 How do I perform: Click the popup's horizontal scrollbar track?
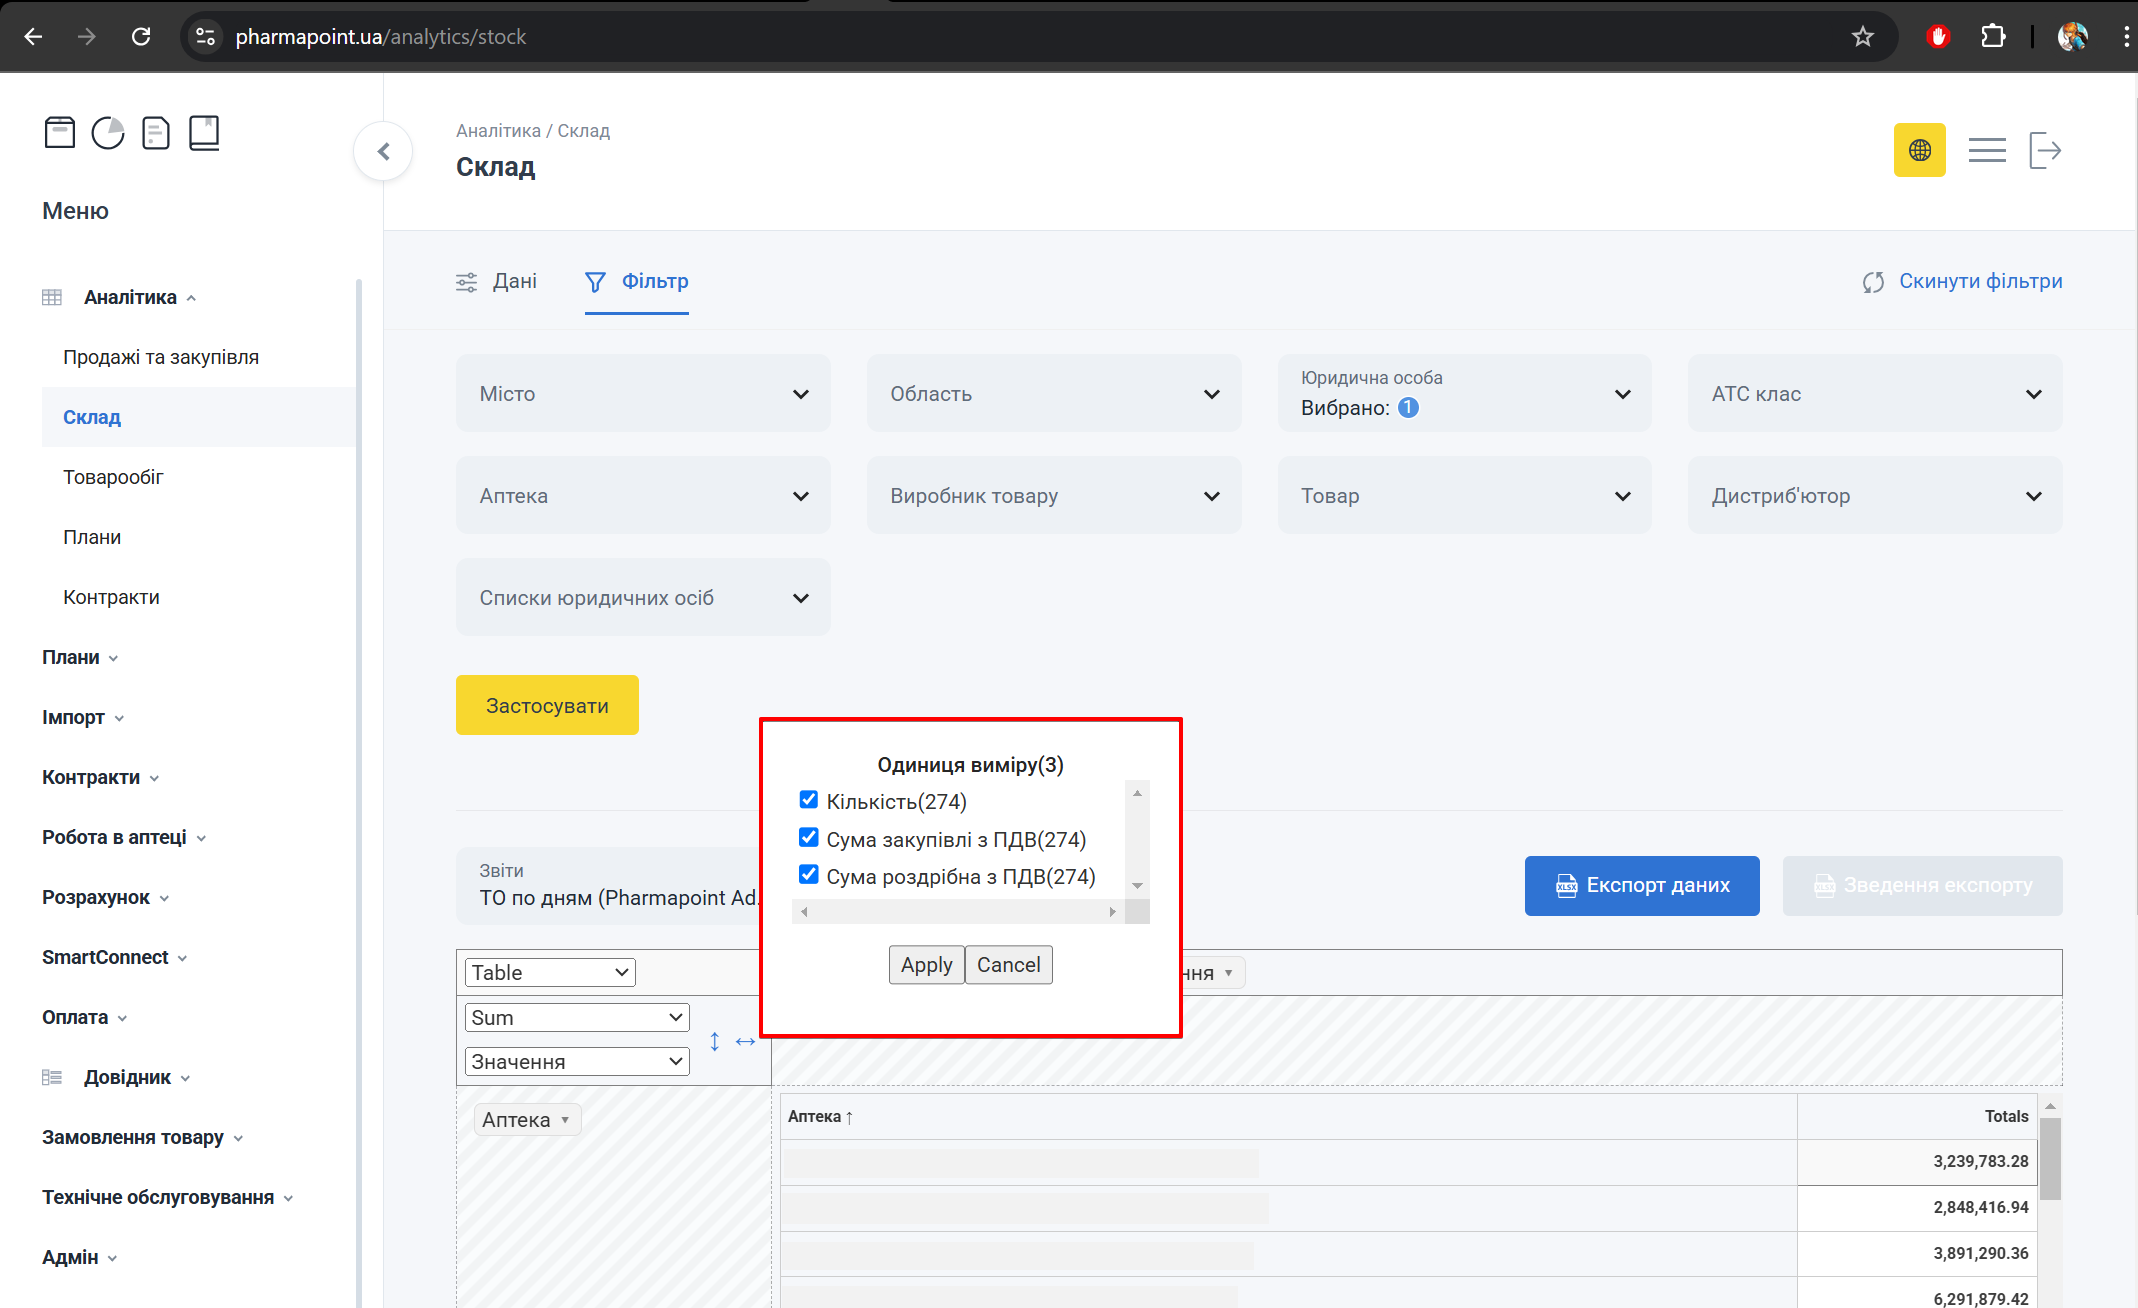tap(958, 912)
